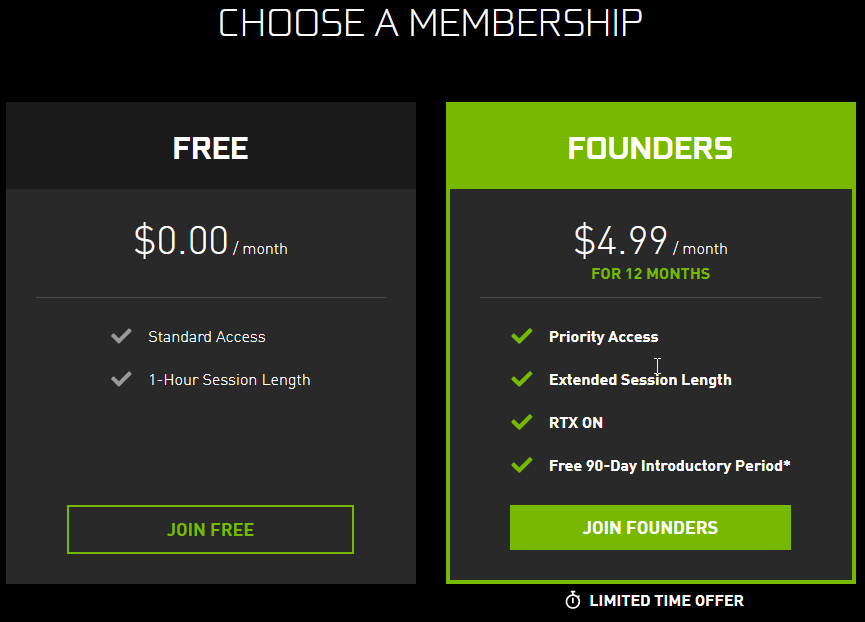Screen dimensions: 865x622
Task: Click the Priority Access feature text
Action: pos(603,337)
